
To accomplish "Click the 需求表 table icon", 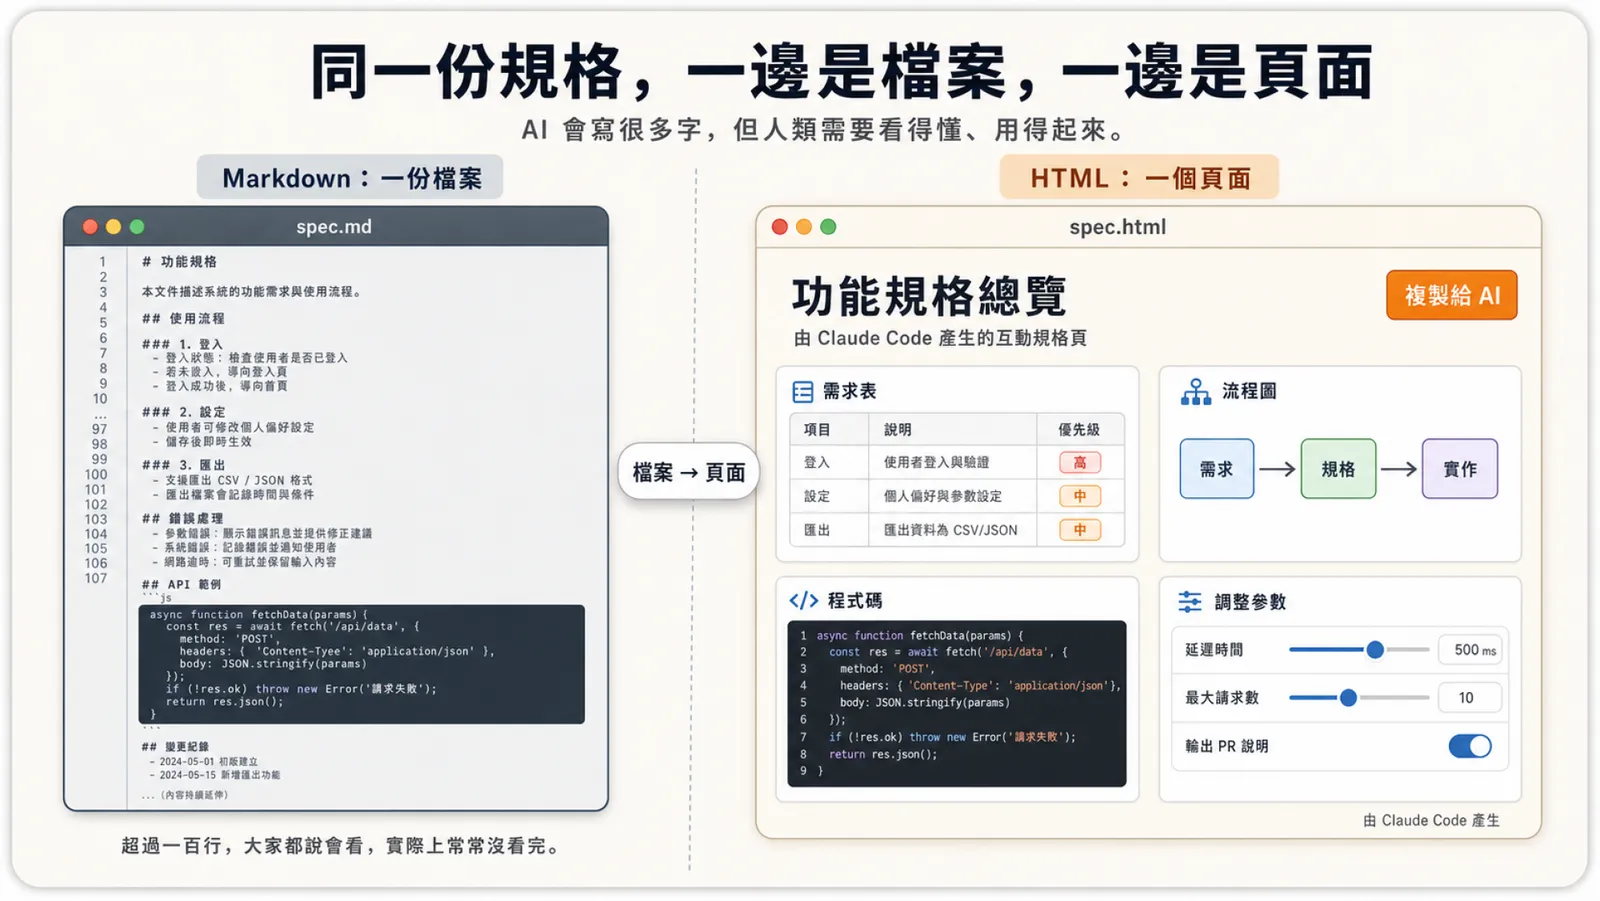I will pos(802,391).
